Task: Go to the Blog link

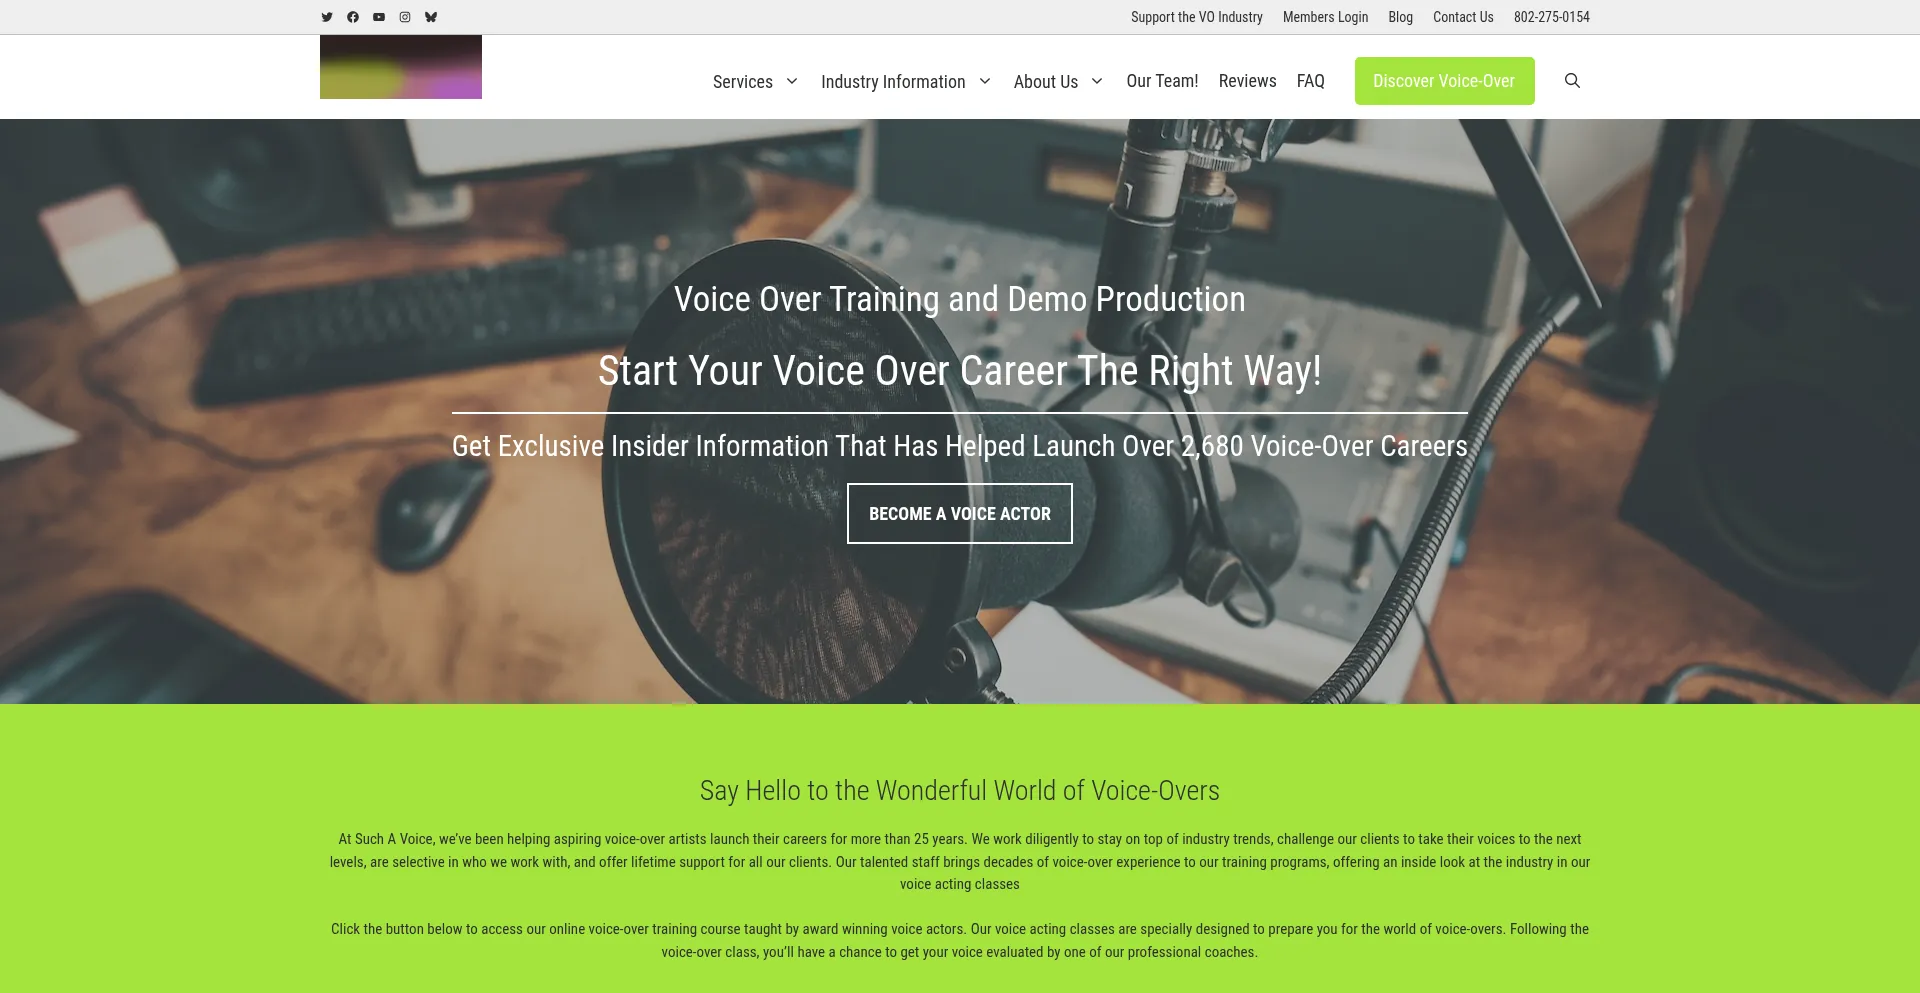Action: coord(1400,17)
